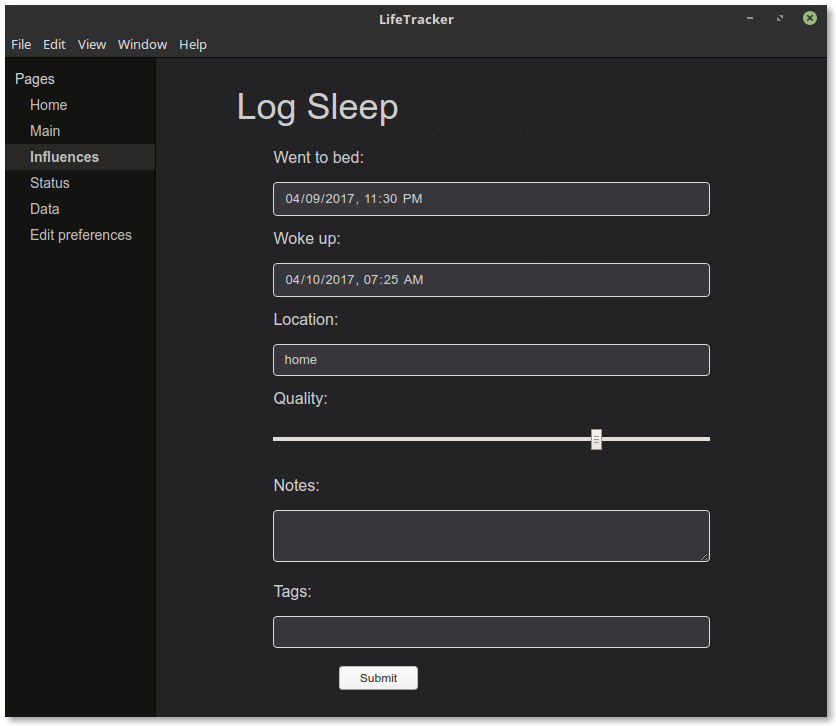The height and width of the screenshot is (726, 836).
Task: Click the "Woke up:" label
Action: tap(307, 239)
